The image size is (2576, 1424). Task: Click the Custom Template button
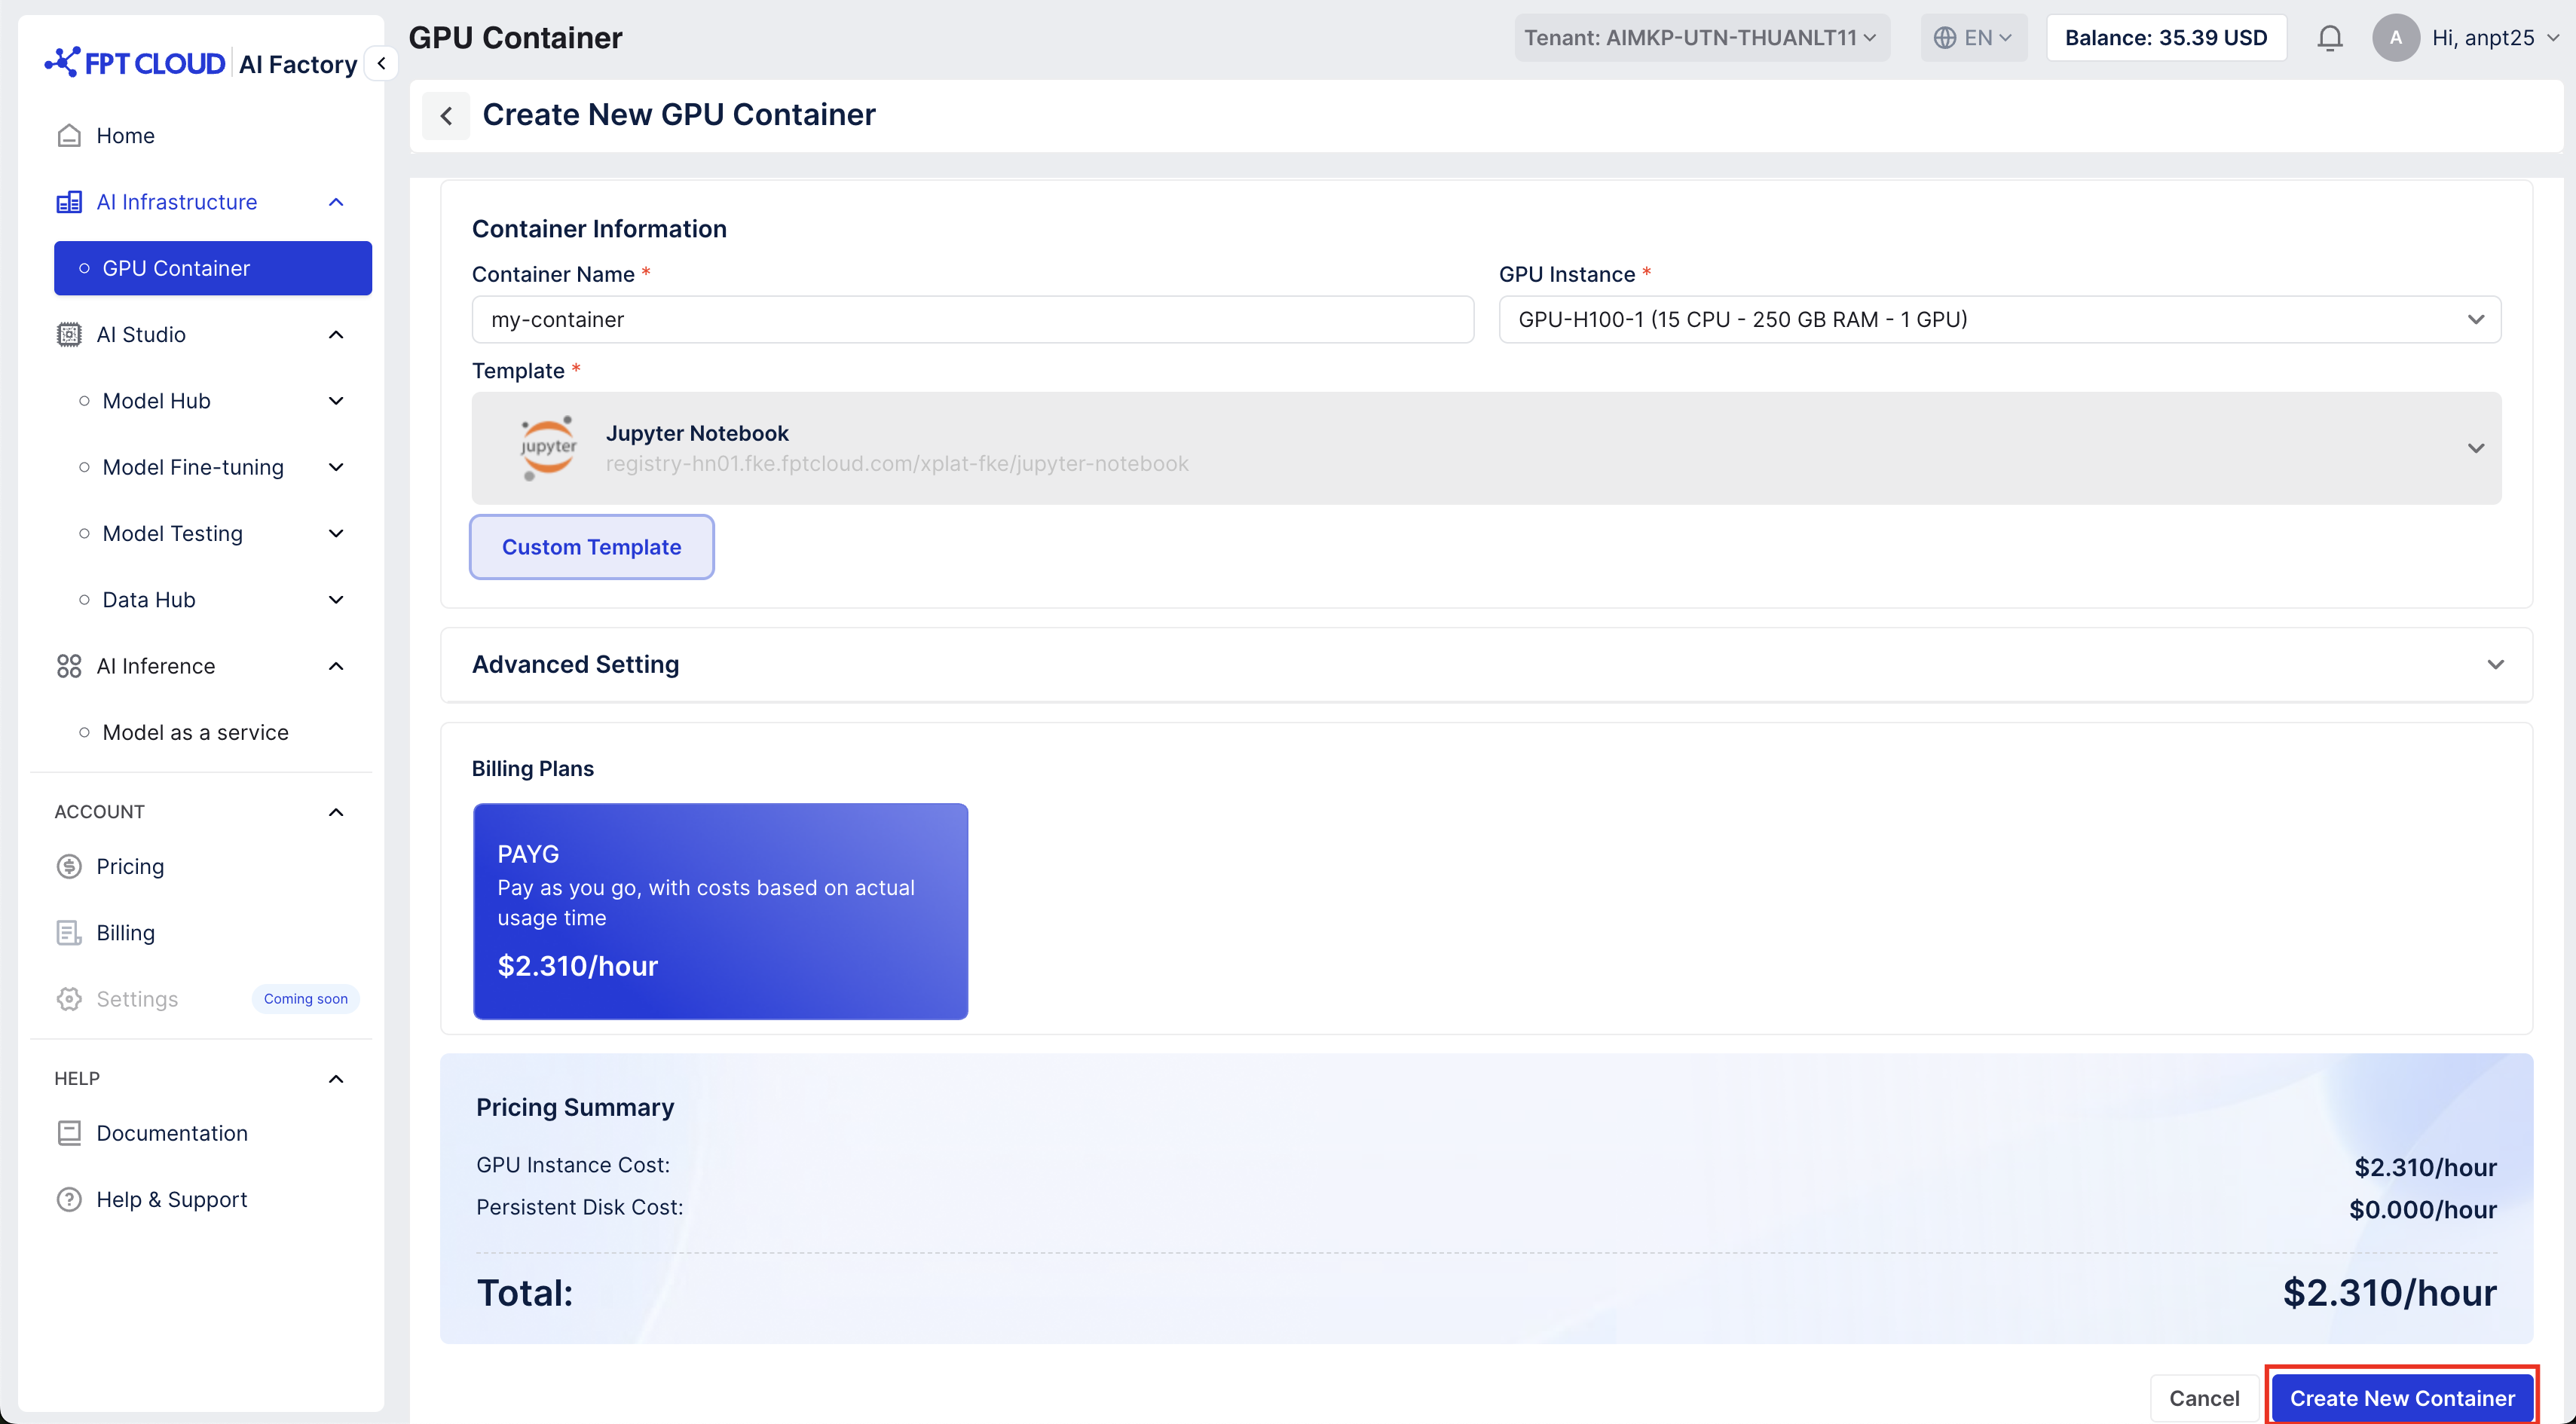592,547
